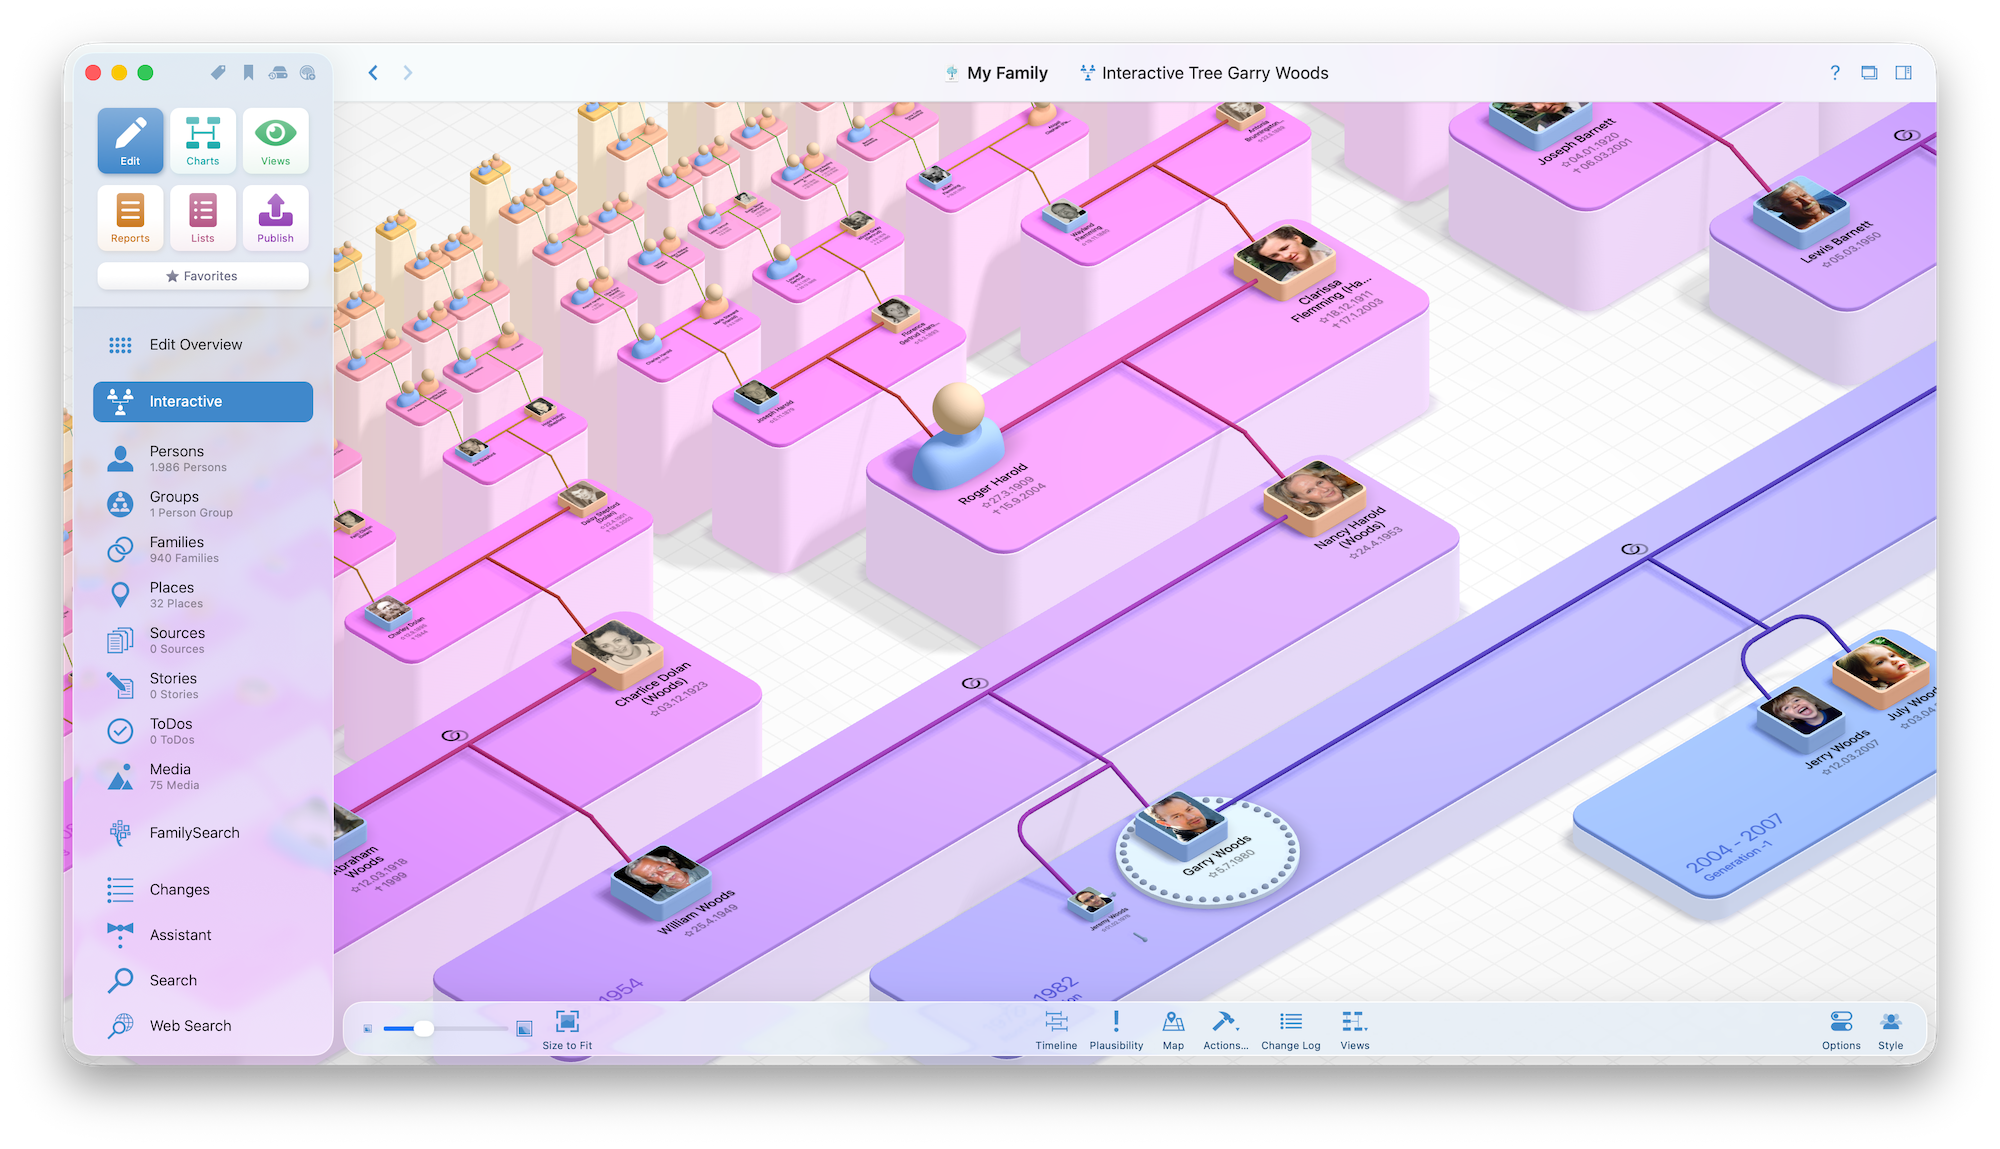Click the Style icon in toolbar
This screenshot has width=2000, height=1149.
pos(1890,1022)
